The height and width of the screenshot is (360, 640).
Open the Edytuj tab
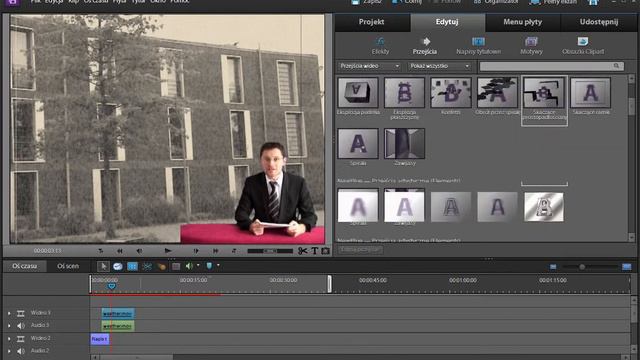pos(447,22)
